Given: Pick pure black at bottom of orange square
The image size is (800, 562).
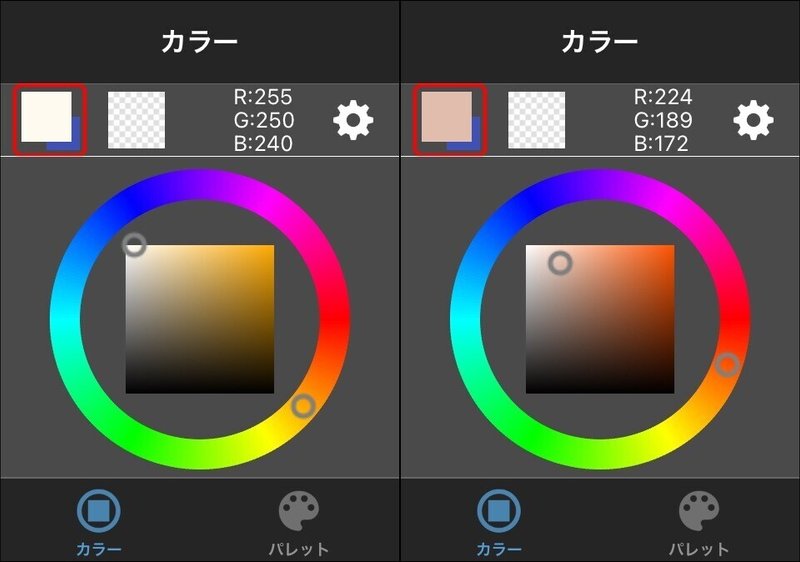Looking at the screenshot, I should pyautogui.click(x=600, y=390).
